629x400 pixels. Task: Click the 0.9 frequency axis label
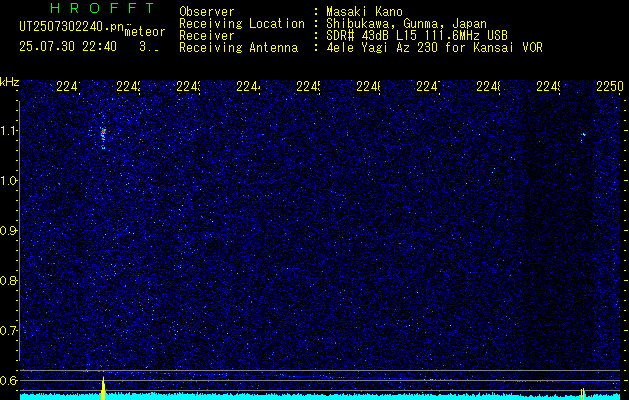click(x=9, y=231)
